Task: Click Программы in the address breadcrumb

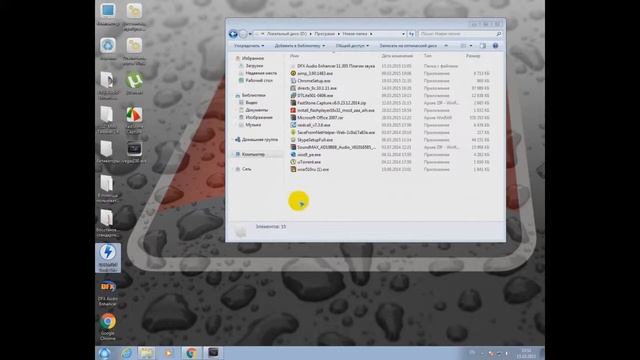Action: pyautogui.click(x=324, y=34)
